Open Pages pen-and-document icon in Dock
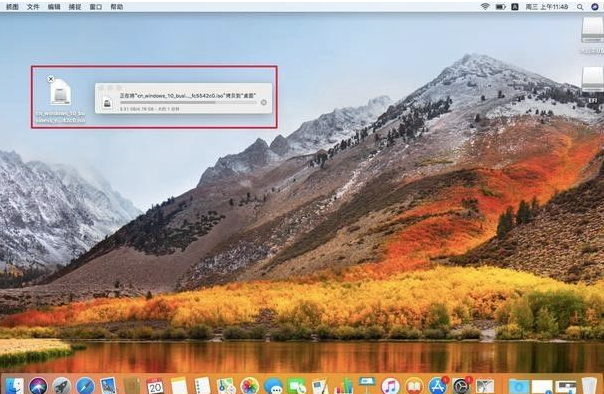This screenshot has height=394, width=604. (320, 386)
